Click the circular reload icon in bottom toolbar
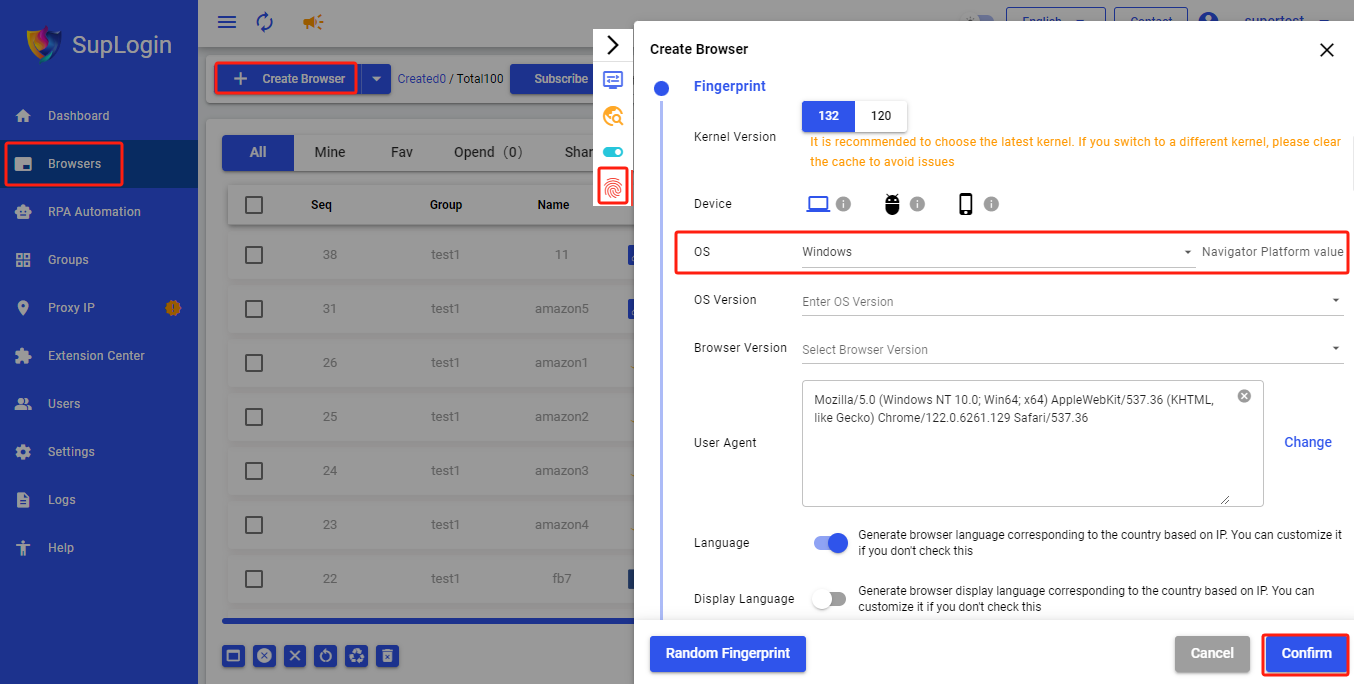The height and width of the screenshot is (684, 1354). pyautogui.click(x=326, y=656)
